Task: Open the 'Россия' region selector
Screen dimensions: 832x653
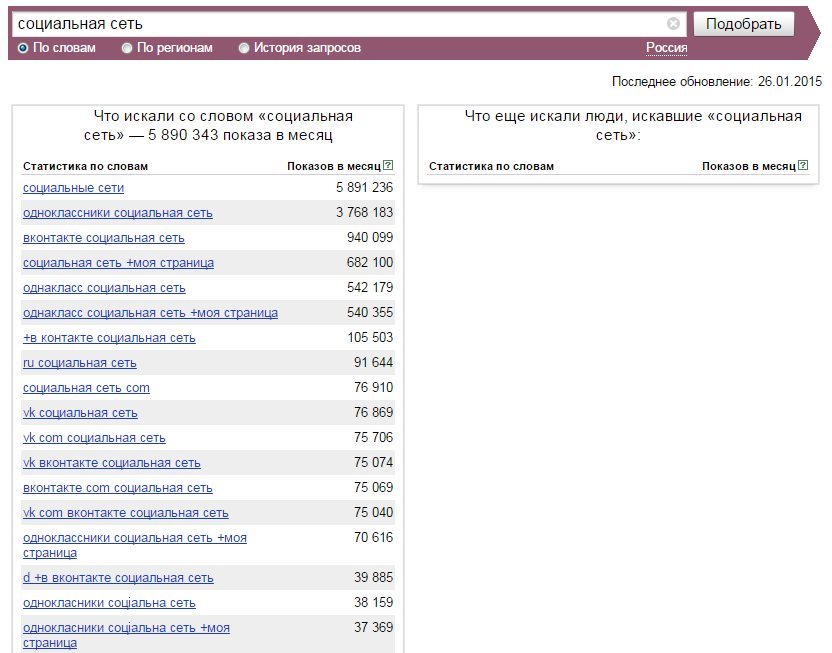Action: click(666, 48)
